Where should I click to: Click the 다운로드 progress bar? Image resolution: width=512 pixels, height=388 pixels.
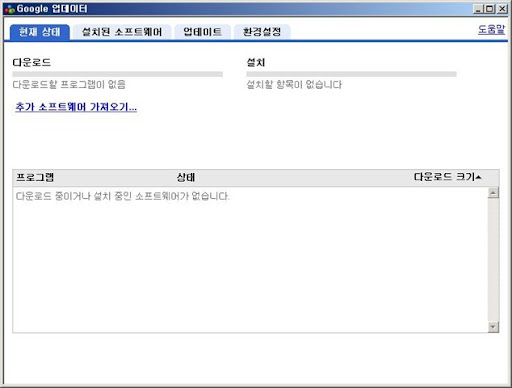pos(118,74)
